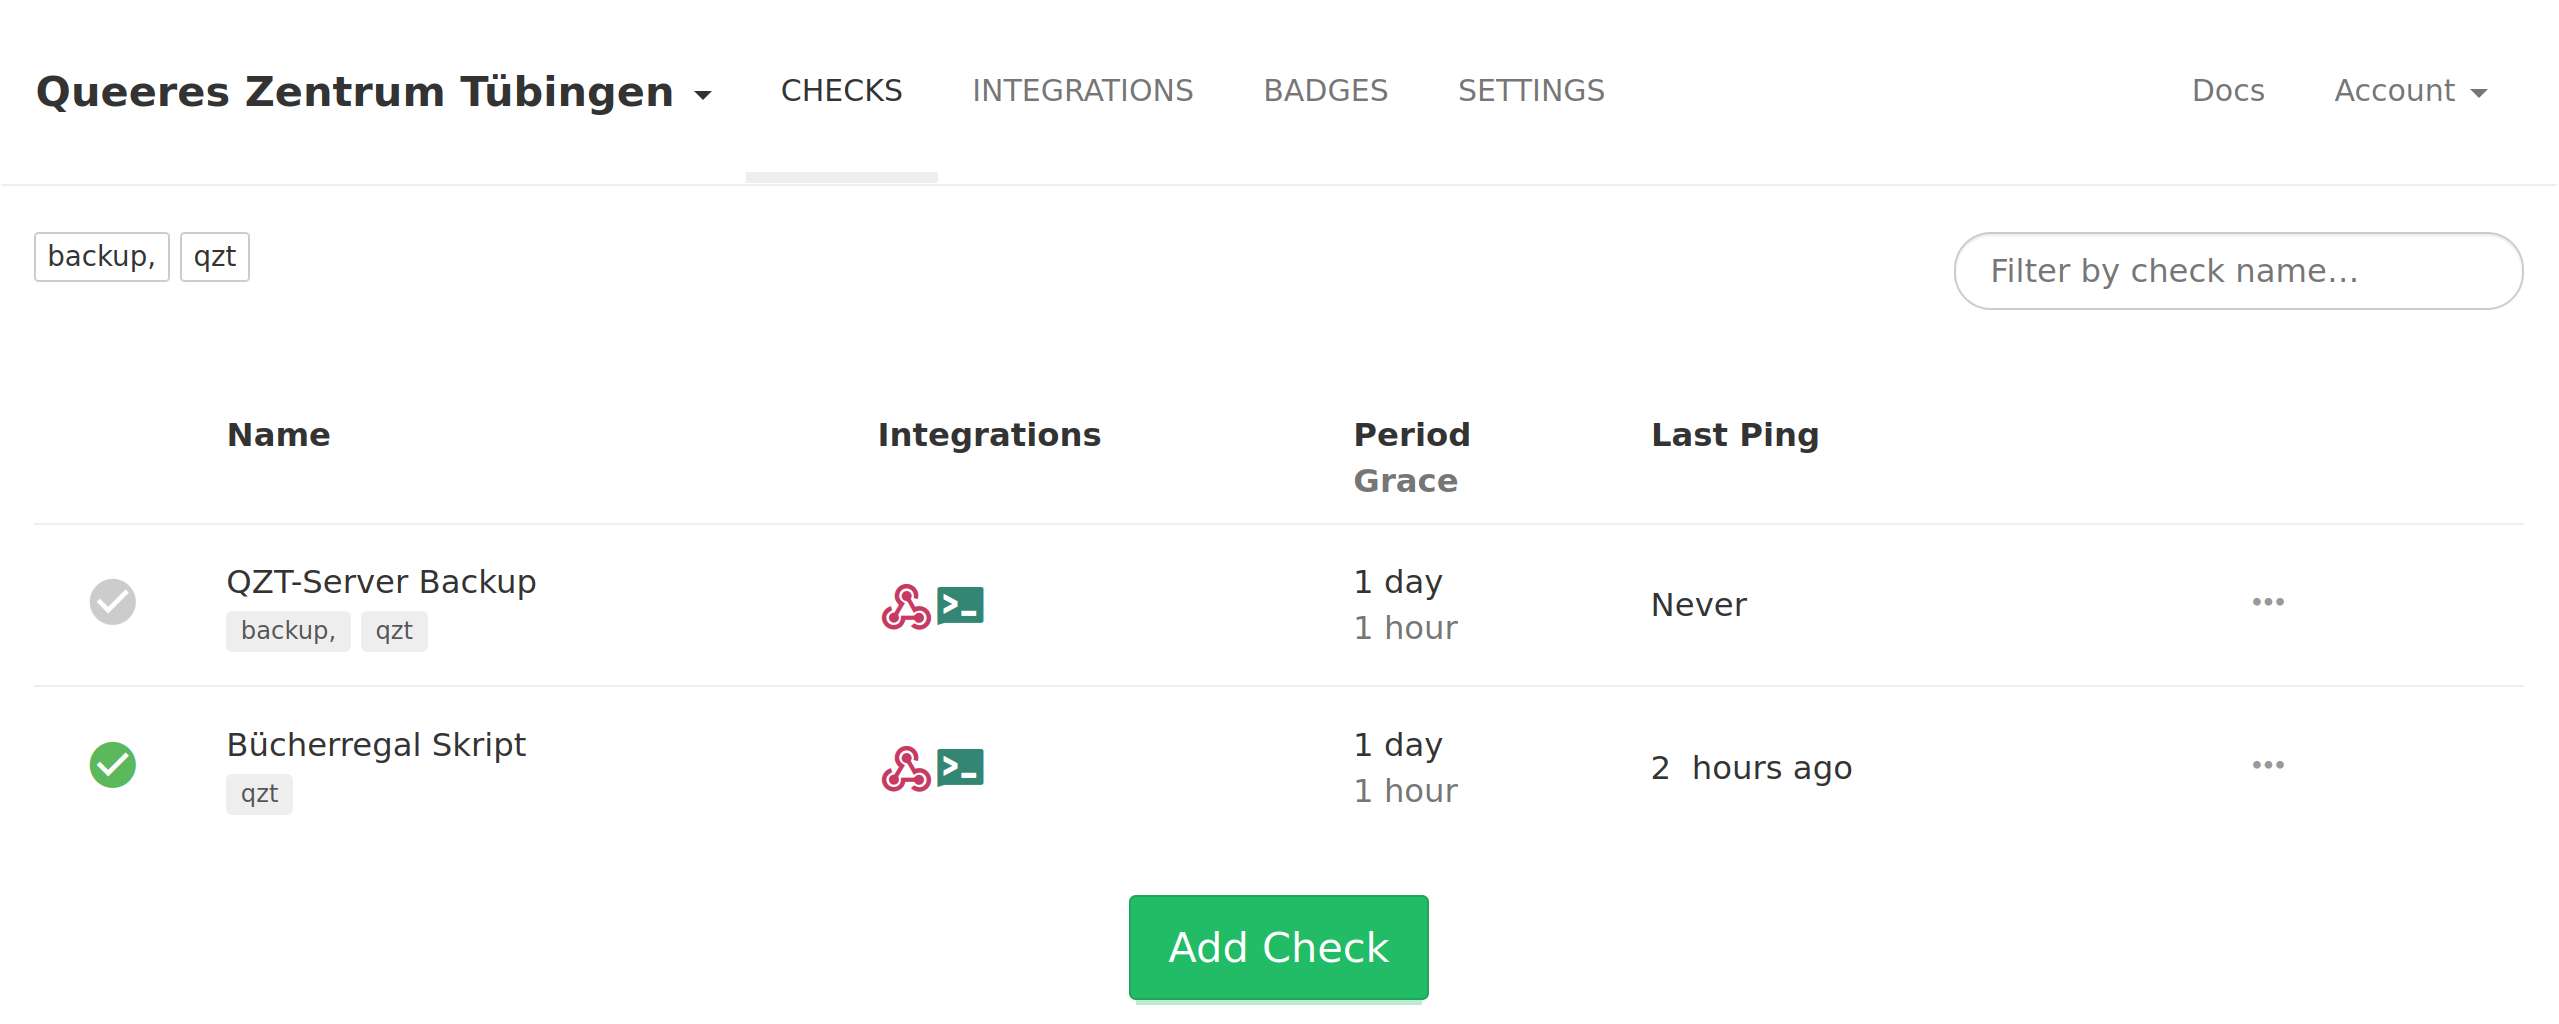The height and width of the screenshot is (1024, 2559).
Task: Open the Account dropdown menu
Action: [x=2409, y=91]
